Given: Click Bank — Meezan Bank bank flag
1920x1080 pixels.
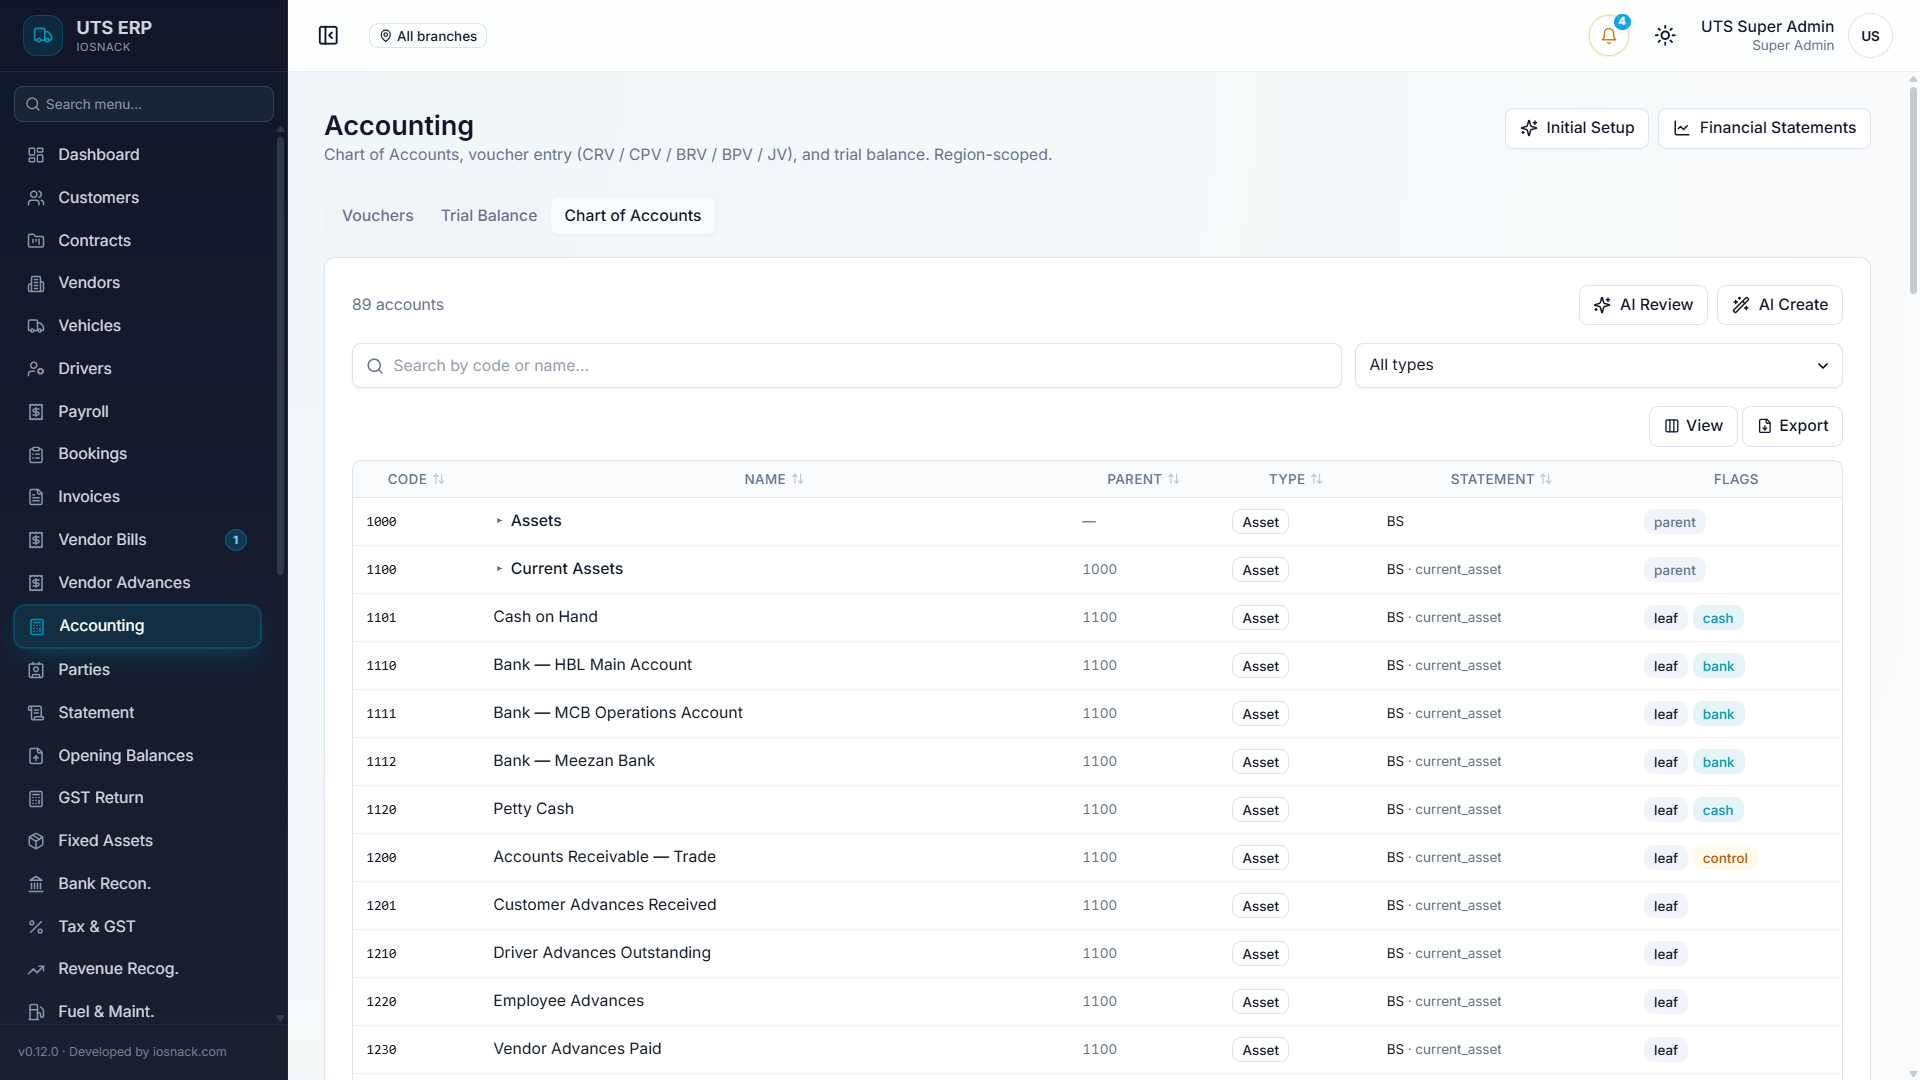Looking at the screenshot, I should pos(1718,762).
